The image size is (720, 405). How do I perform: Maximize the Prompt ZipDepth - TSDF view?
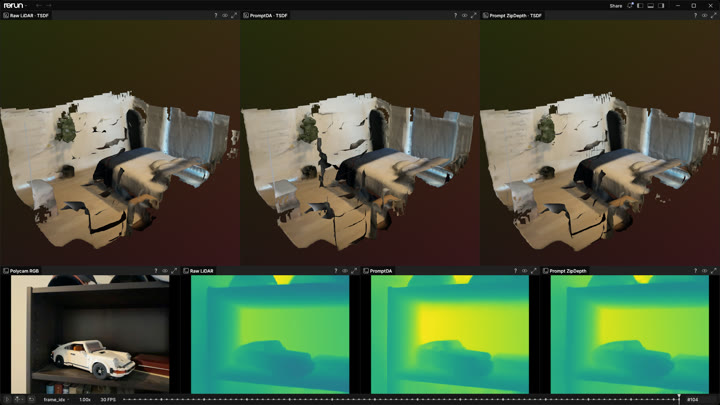point(714,16)
